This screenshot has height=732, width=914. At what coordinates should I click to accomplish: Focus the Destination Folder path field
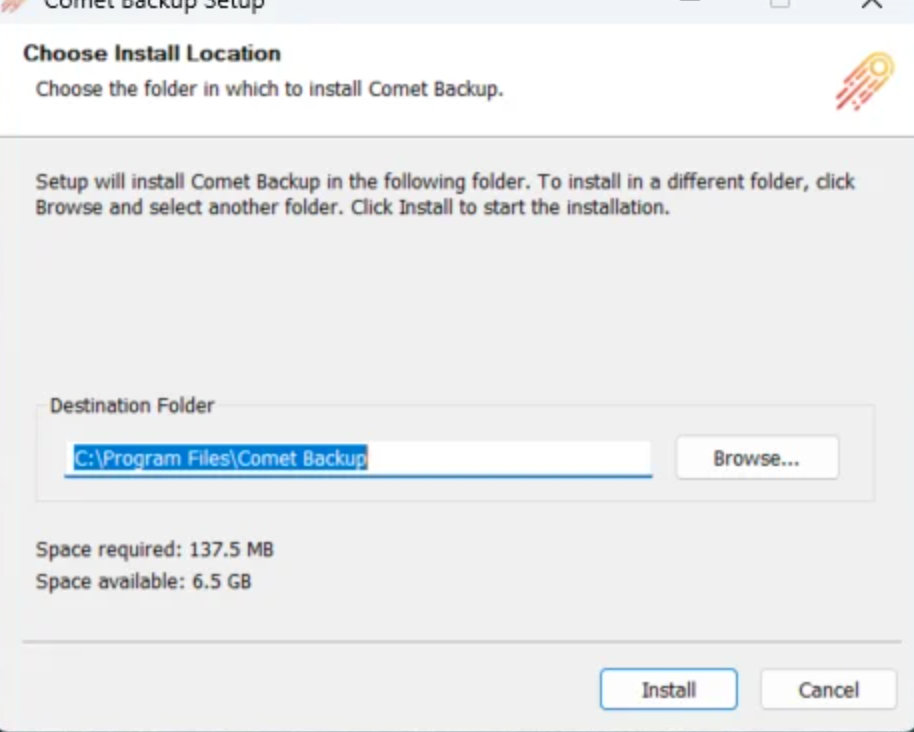tap(358, 458)
